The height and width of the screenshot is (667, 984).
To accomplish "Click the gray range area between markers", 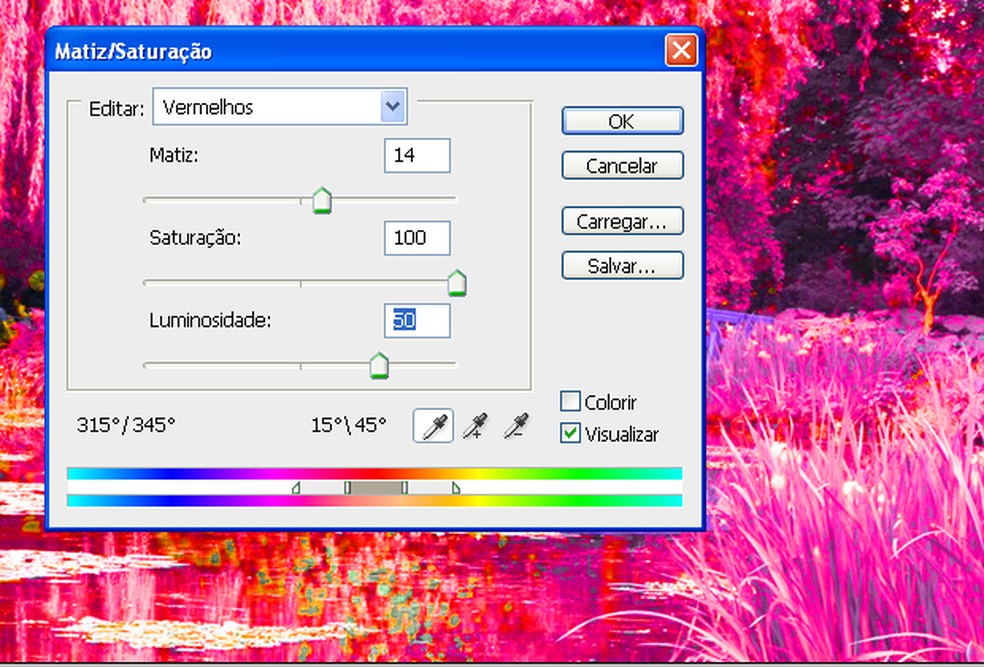I will tap(376, 488).
